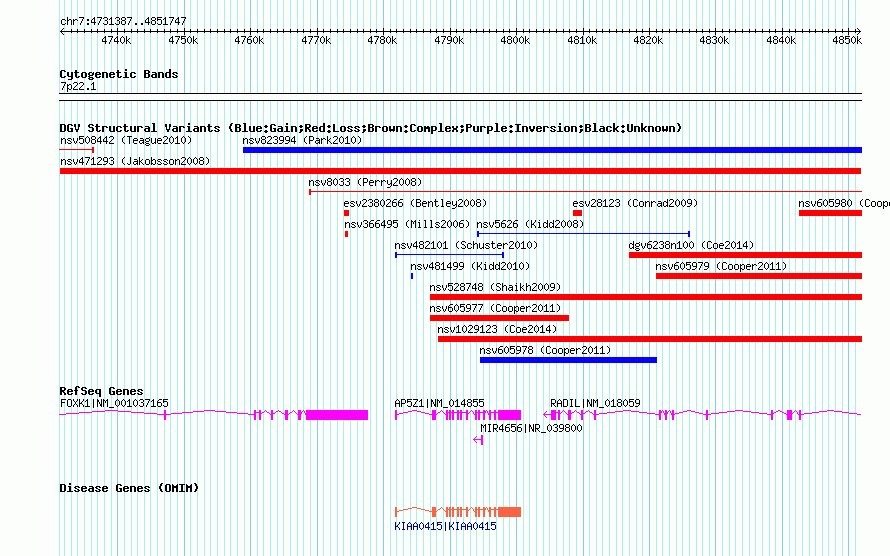The image size is (890, 556).
Task: Click the chr7:4731387..4851747 coordinate label
Action: tap(123, 22)
